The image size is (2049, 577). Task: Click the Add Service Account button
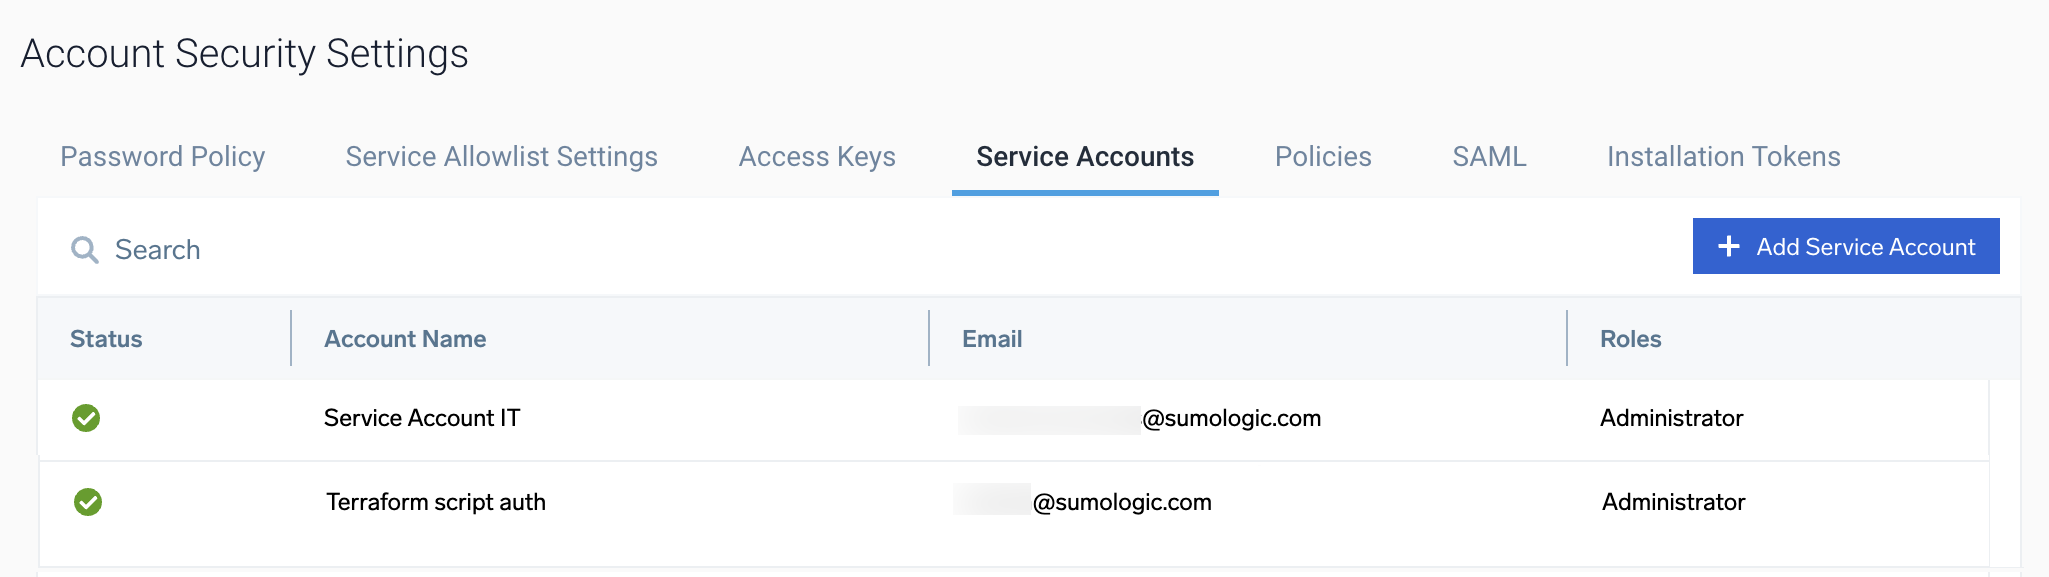pyautogui.click(x=1845, y=245)
